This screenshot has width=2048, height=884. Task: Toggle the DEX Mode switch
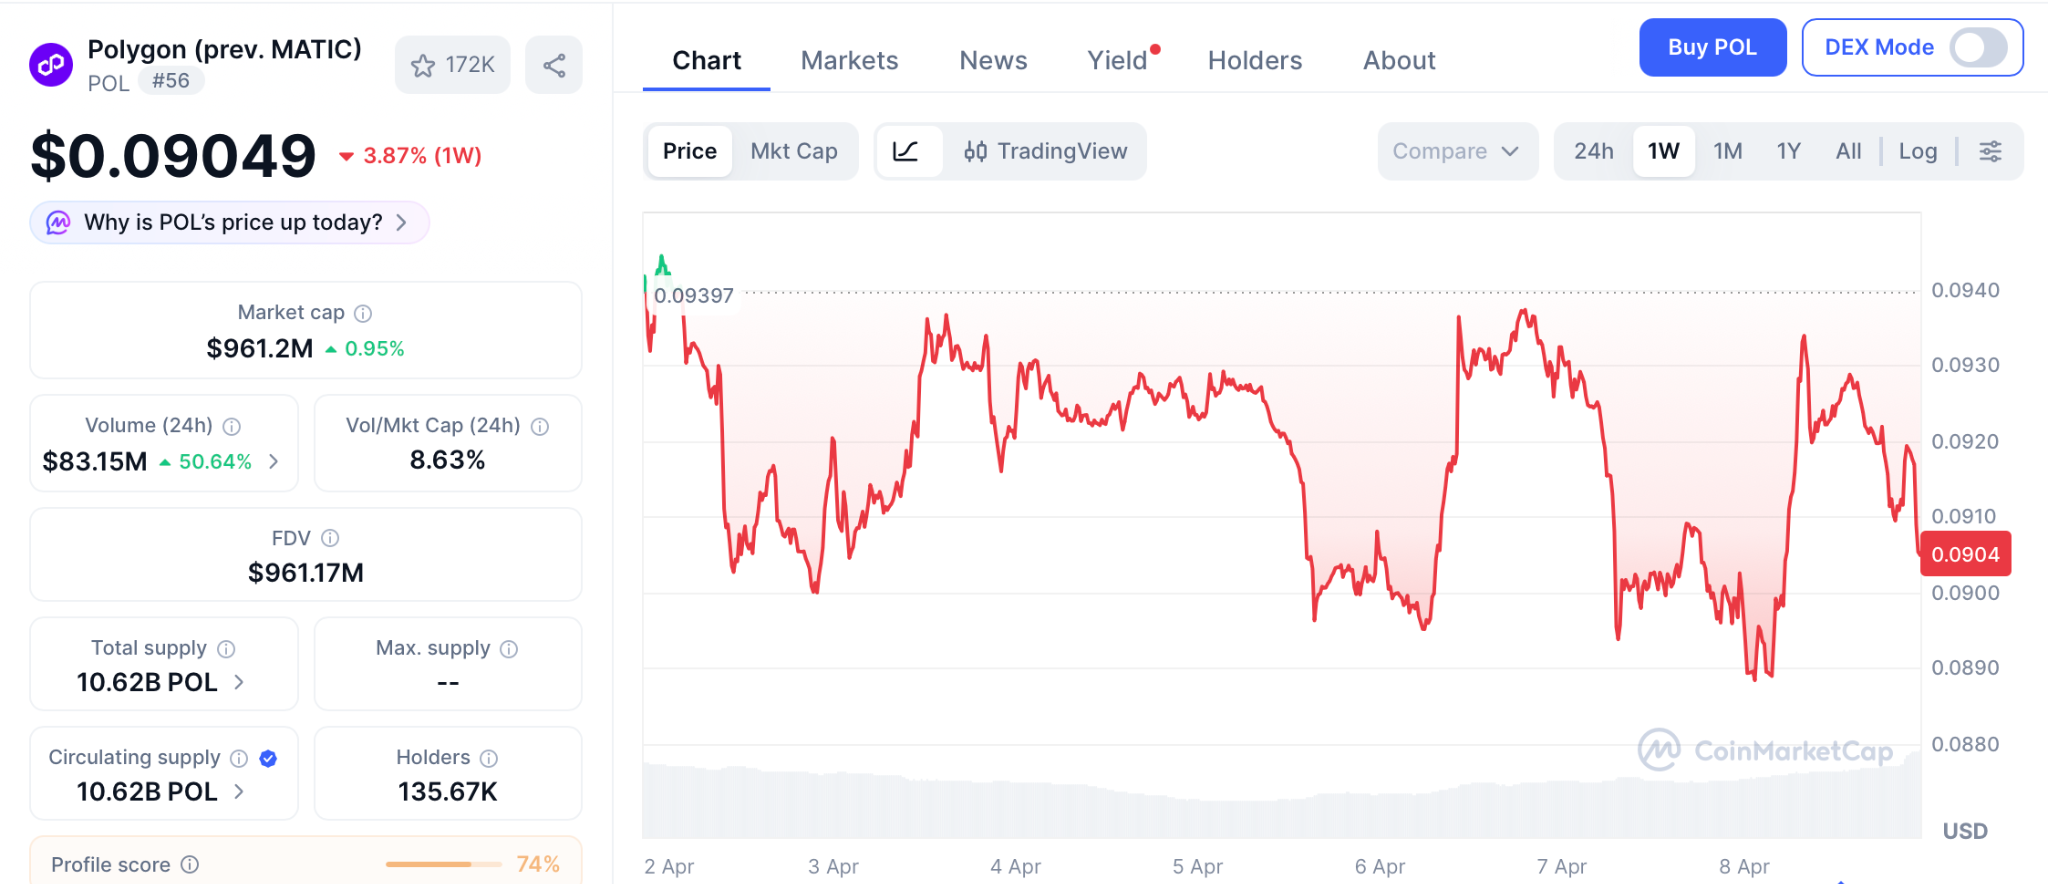pyautogui.click(x=1978, y=48)
